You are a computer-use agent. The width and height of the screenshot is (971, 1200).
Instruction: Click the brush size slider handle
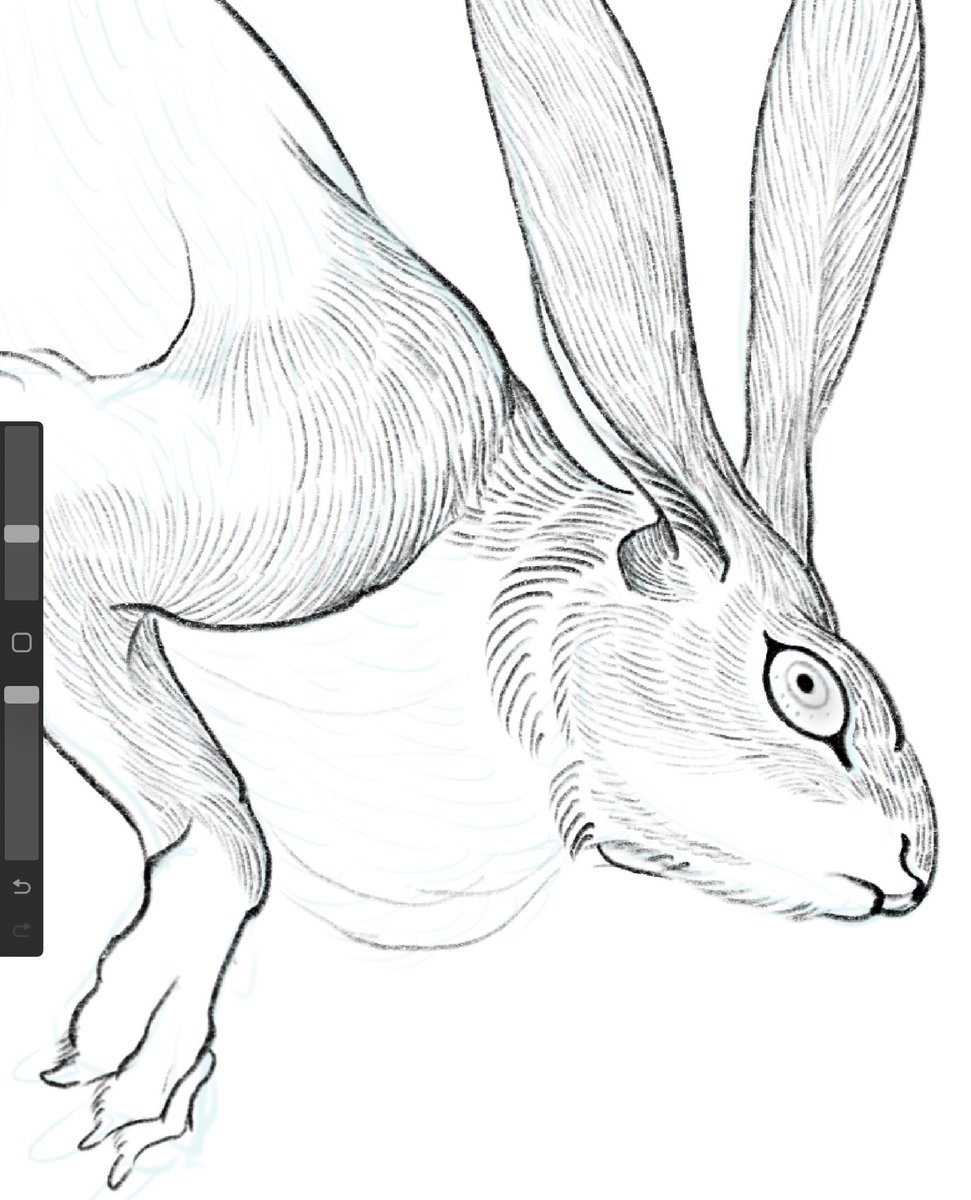[21, 534]
